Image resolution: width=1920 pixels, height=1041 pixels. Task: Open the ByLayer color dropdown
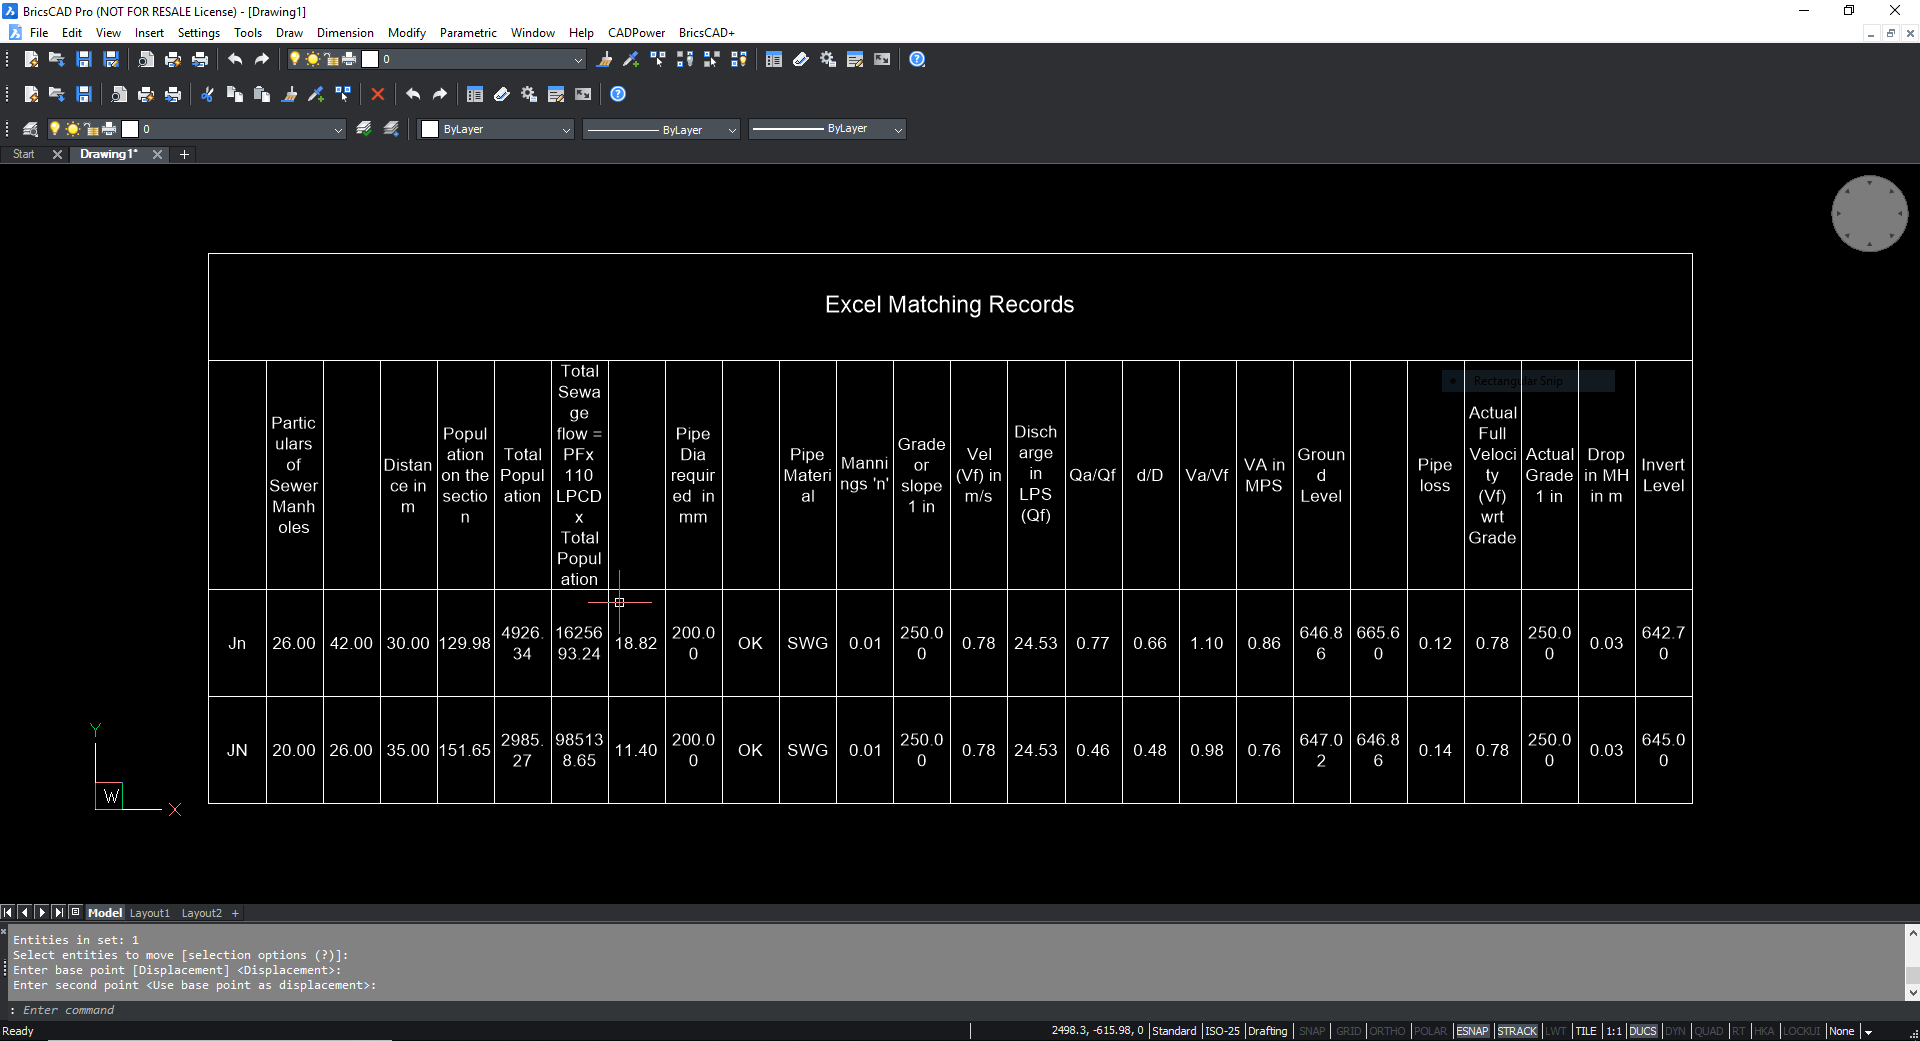565,129
